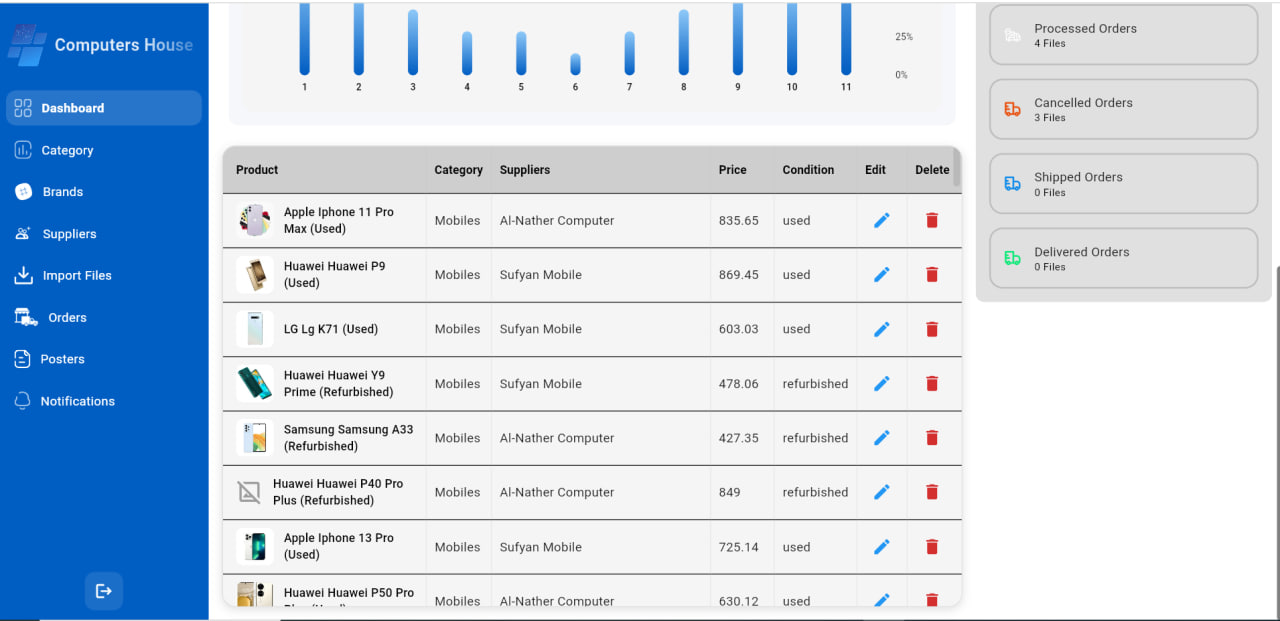This screenshot has width=1280, height=621.
Task: Click edit pencil for Iphone 13 Pro
Action: (x=881, y=546)
